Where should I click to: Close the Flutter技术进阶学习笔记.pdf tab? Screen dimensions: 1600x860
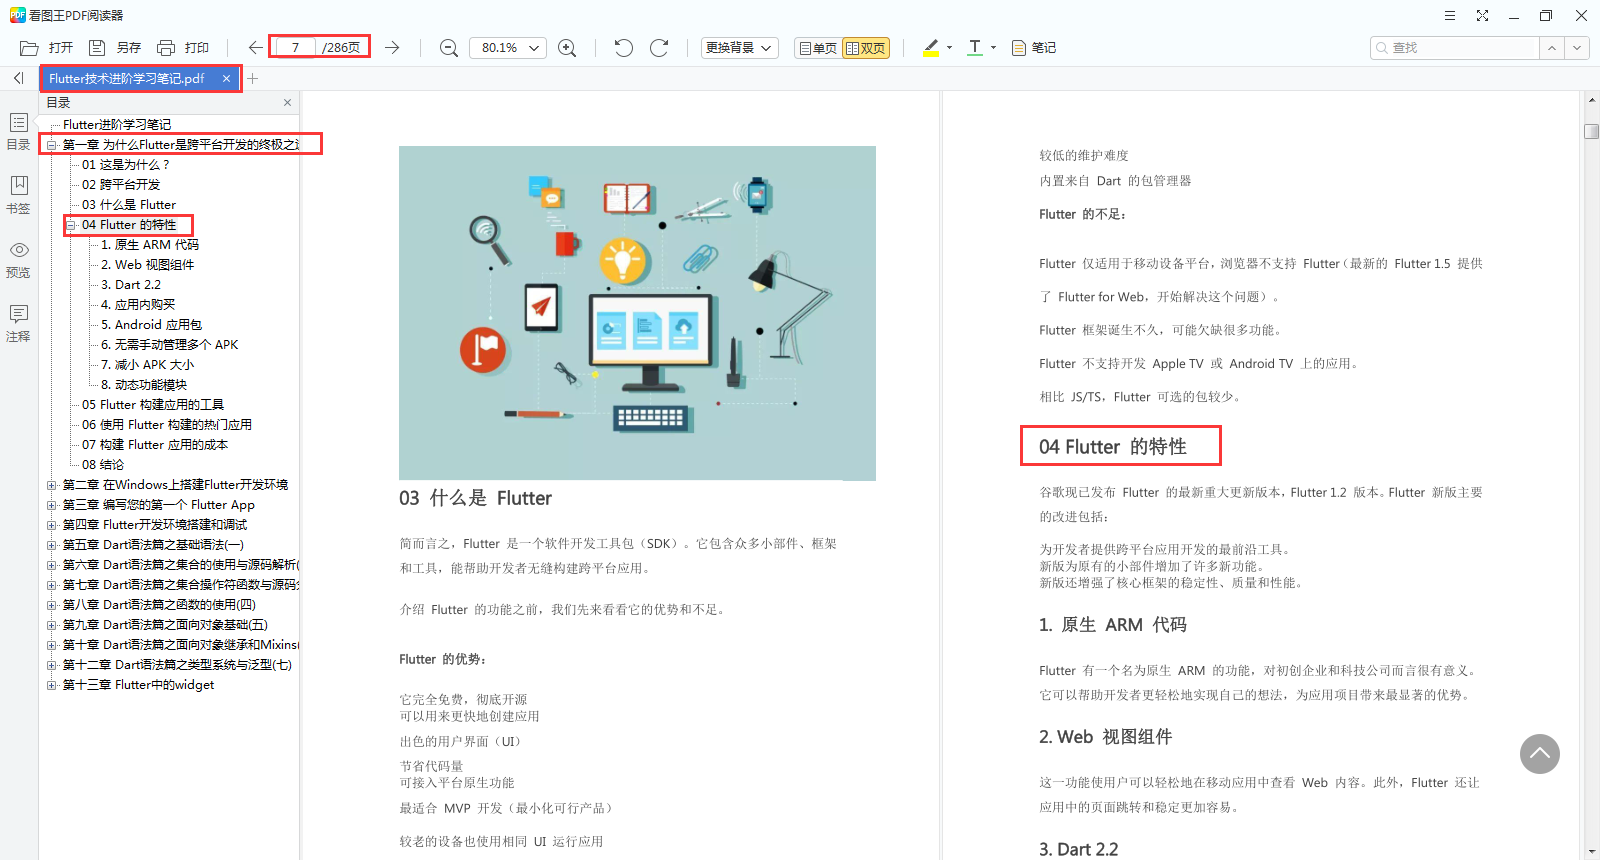(226, 78)
